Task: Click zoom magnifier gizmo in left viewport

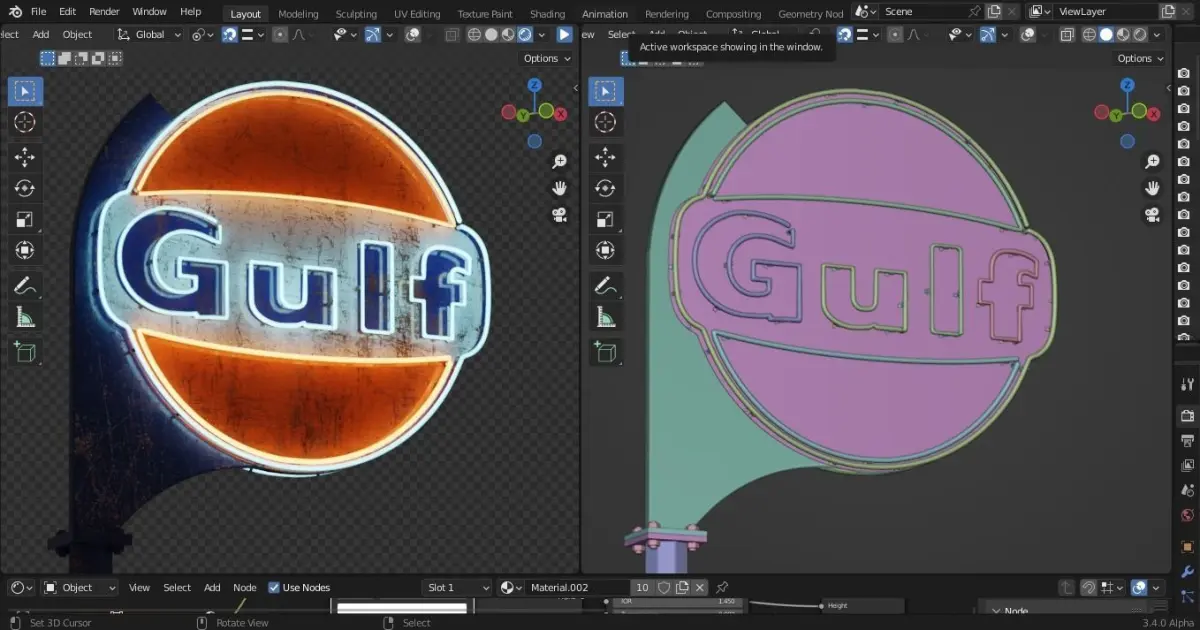Action: pos(560,161)
